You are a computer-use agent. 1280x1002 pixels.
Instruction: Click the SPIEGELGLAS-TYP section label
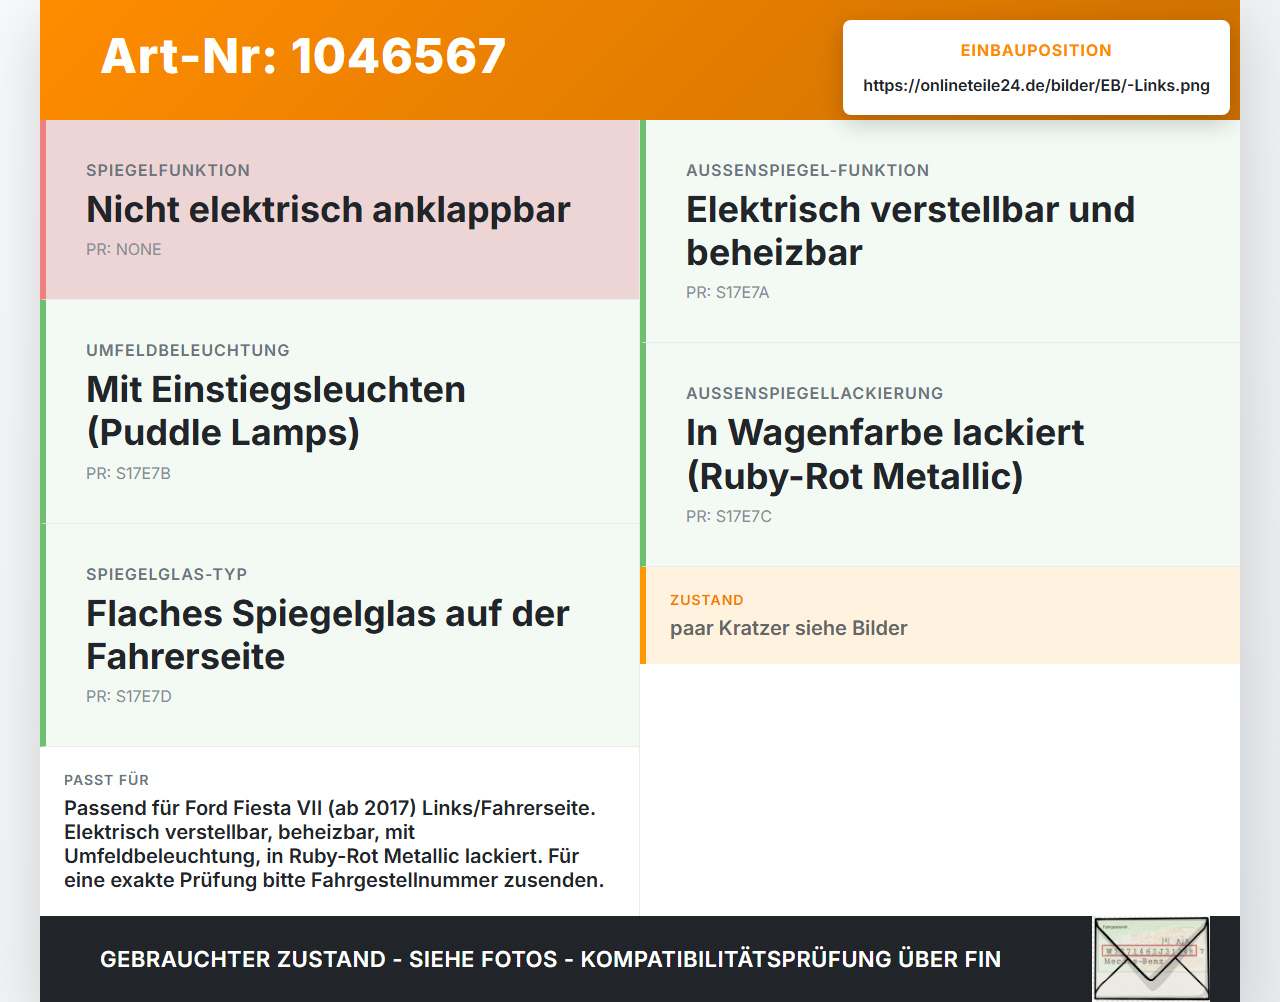tap(167, 574)
